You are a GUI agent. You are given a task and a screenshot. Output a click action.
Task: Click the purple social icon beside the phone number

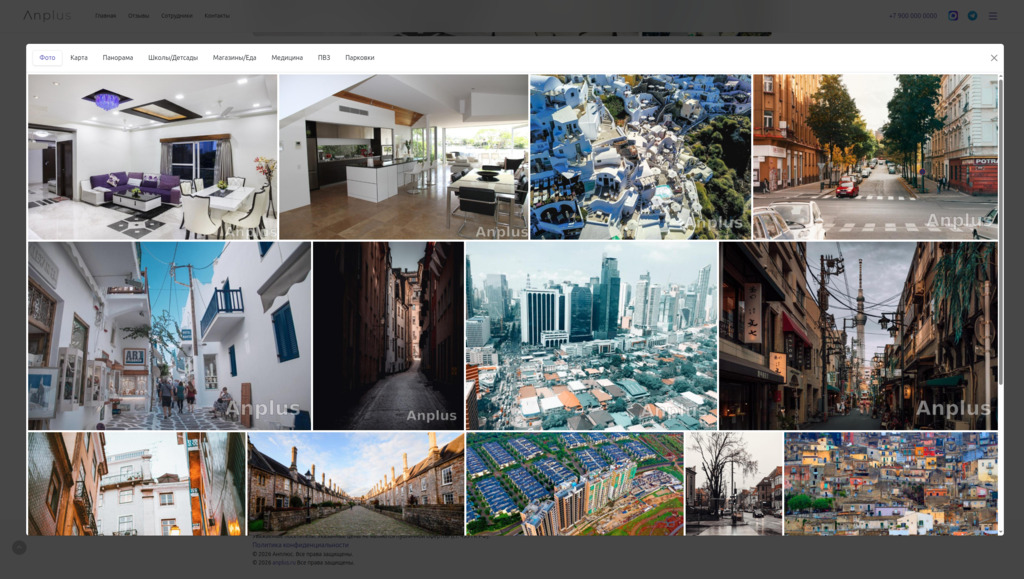(953, 16)
